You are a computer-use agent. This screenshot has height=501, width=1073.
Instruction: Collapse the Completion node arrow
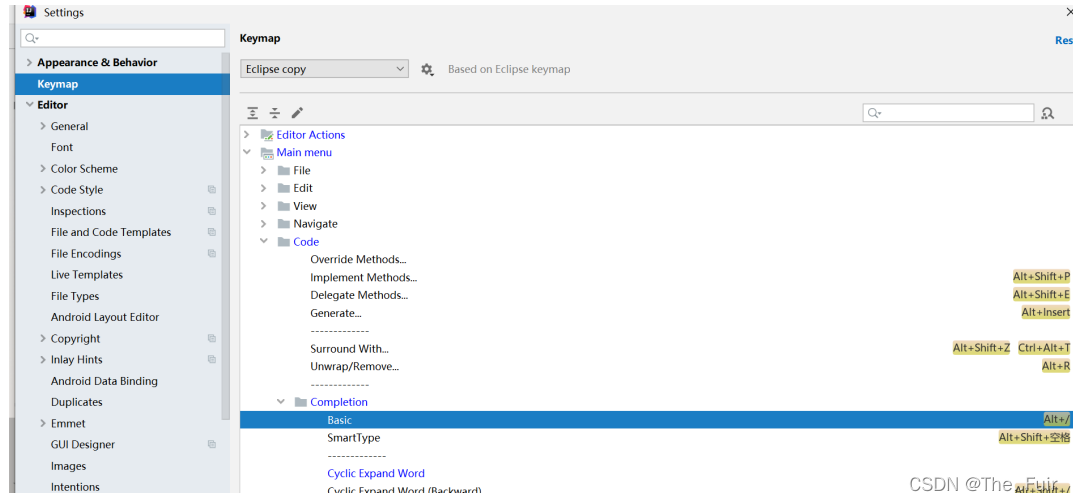281,402
